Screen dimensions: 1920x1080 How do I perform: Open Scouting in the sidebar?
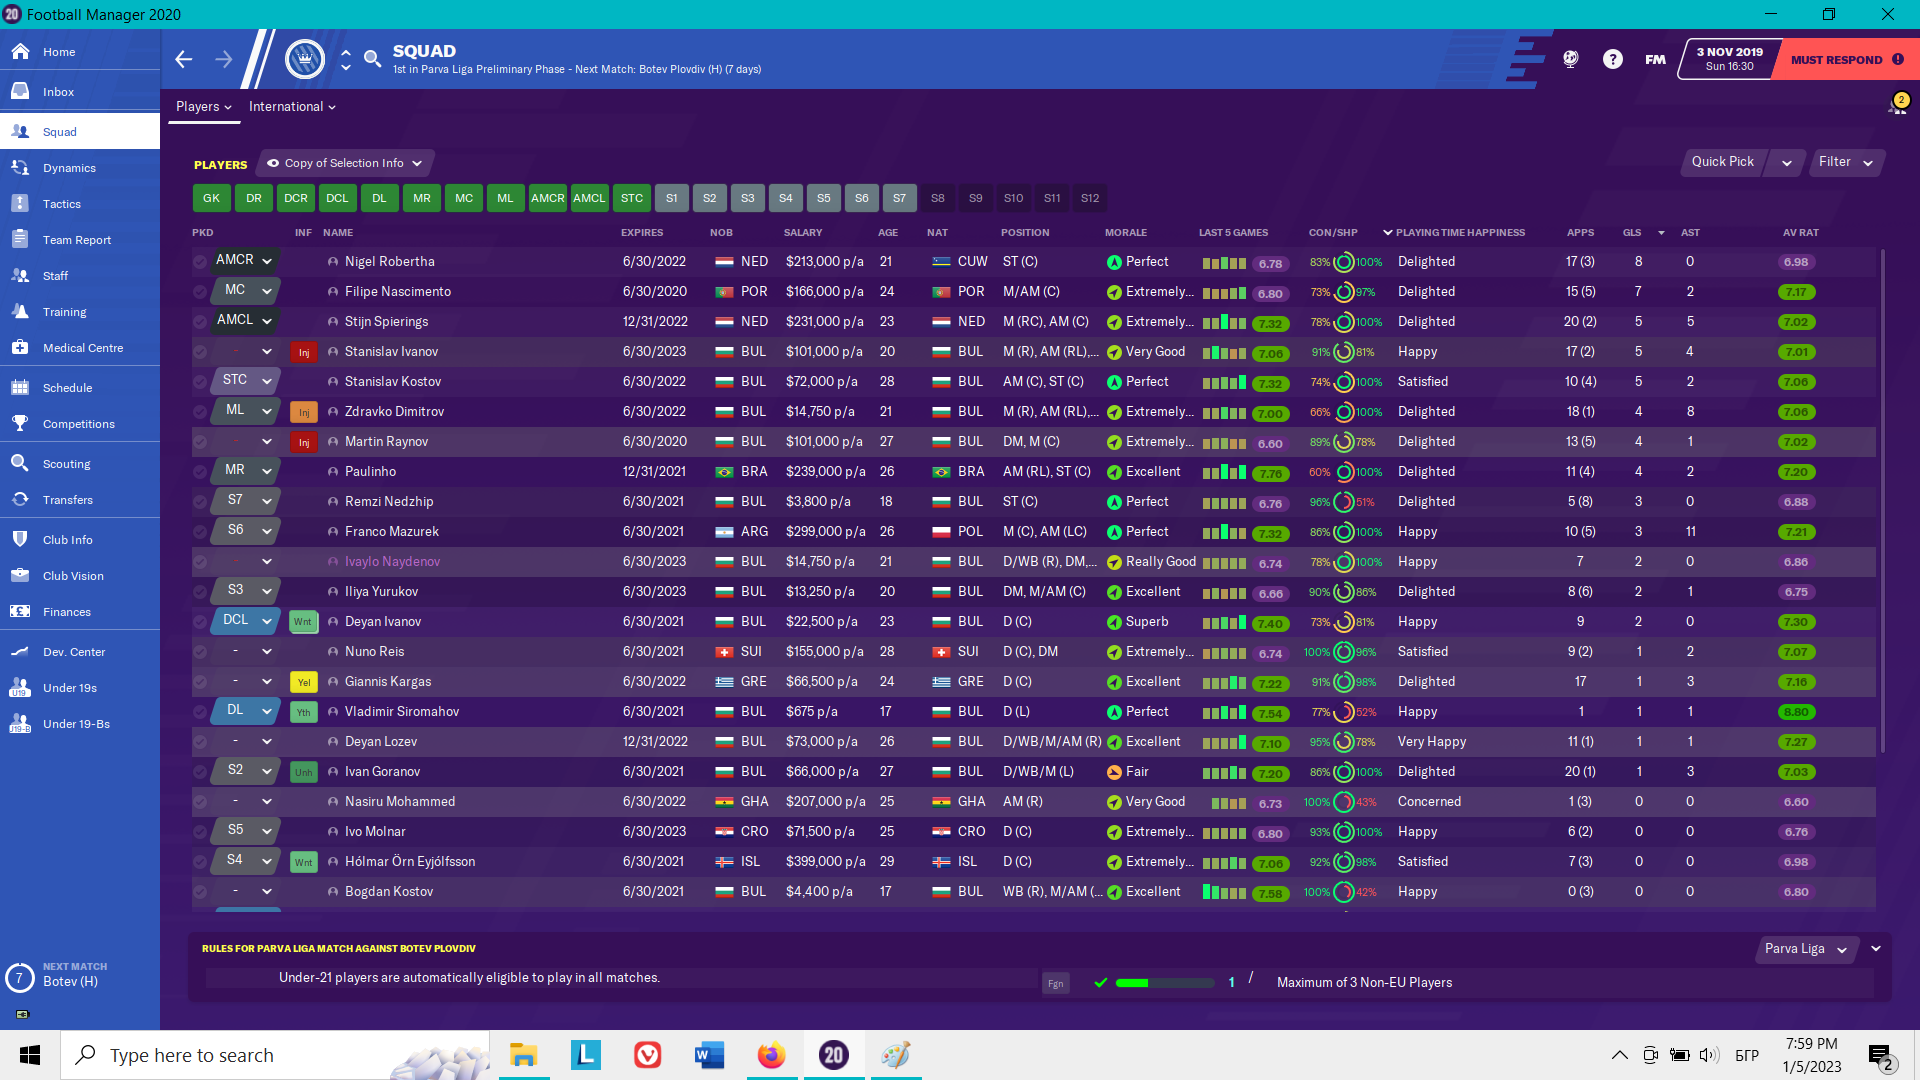66,464
